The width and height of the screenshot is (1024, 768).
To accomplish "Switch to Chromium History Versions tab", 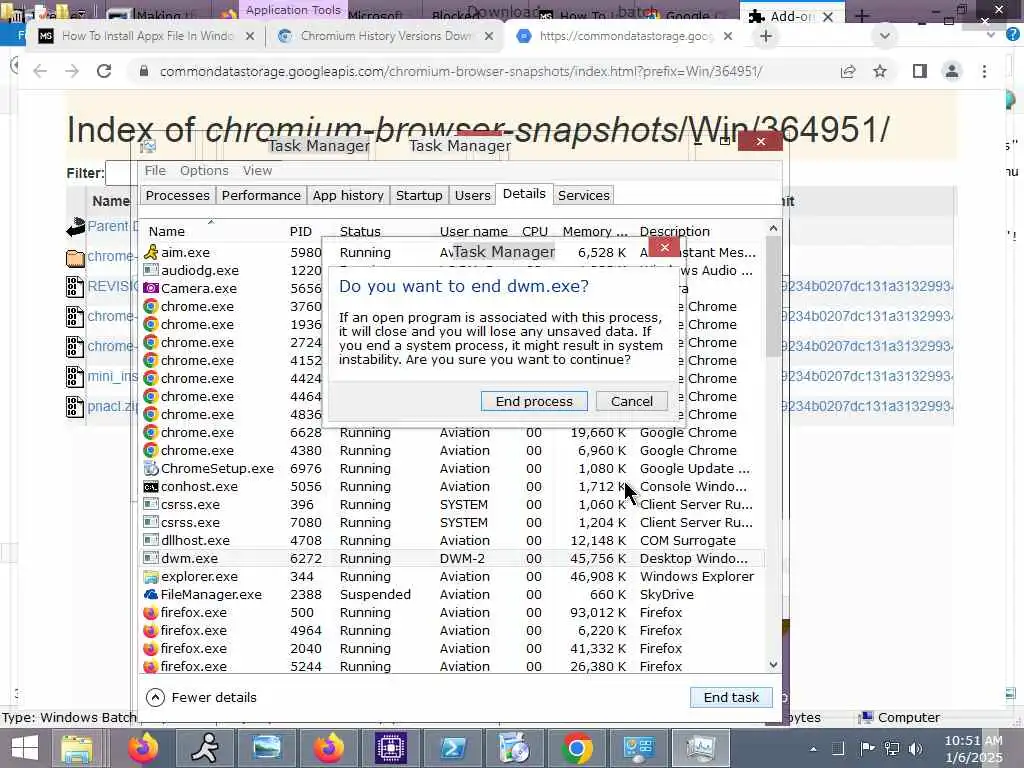I will pos(385,36).
